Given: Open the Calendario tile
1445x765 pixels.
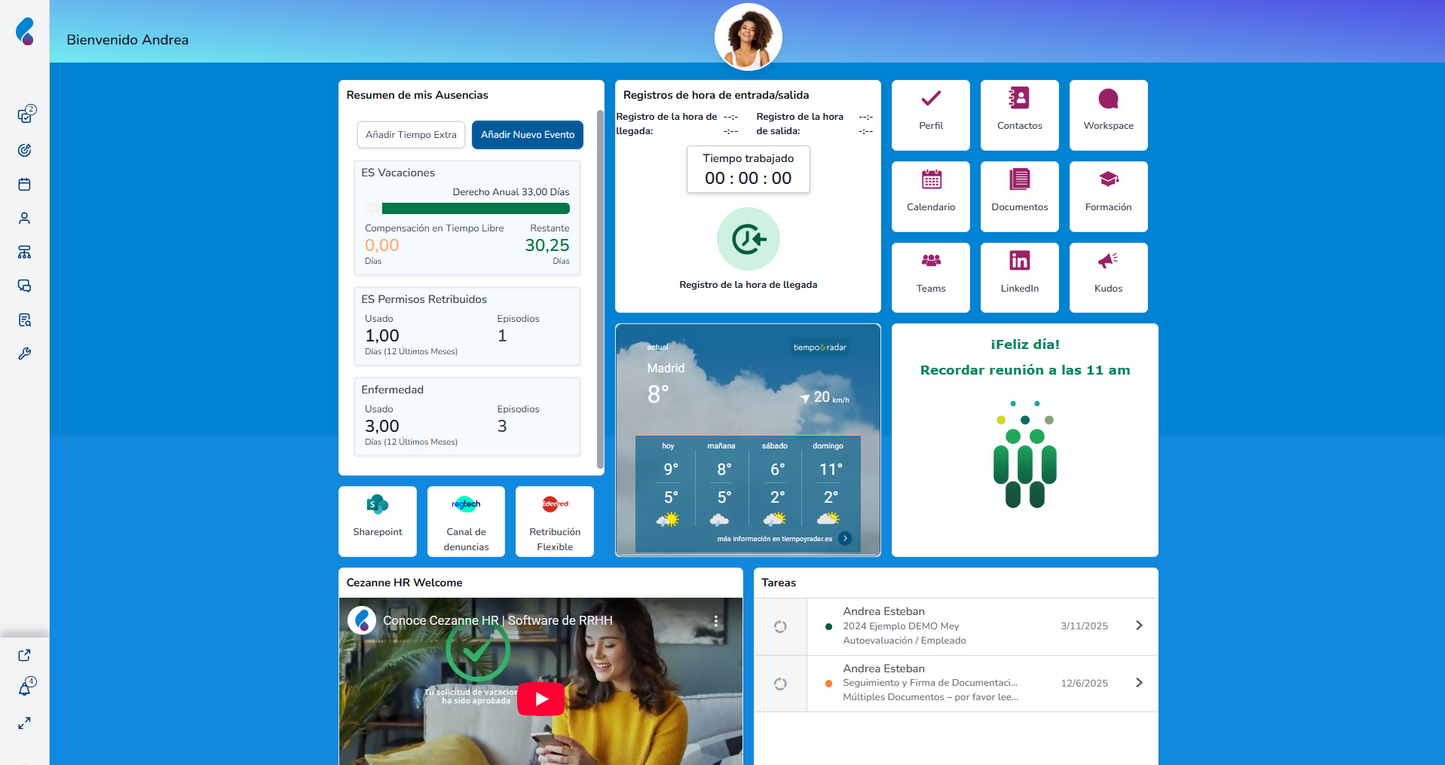Looking at the screenshot, I should [x=930, y=196].
